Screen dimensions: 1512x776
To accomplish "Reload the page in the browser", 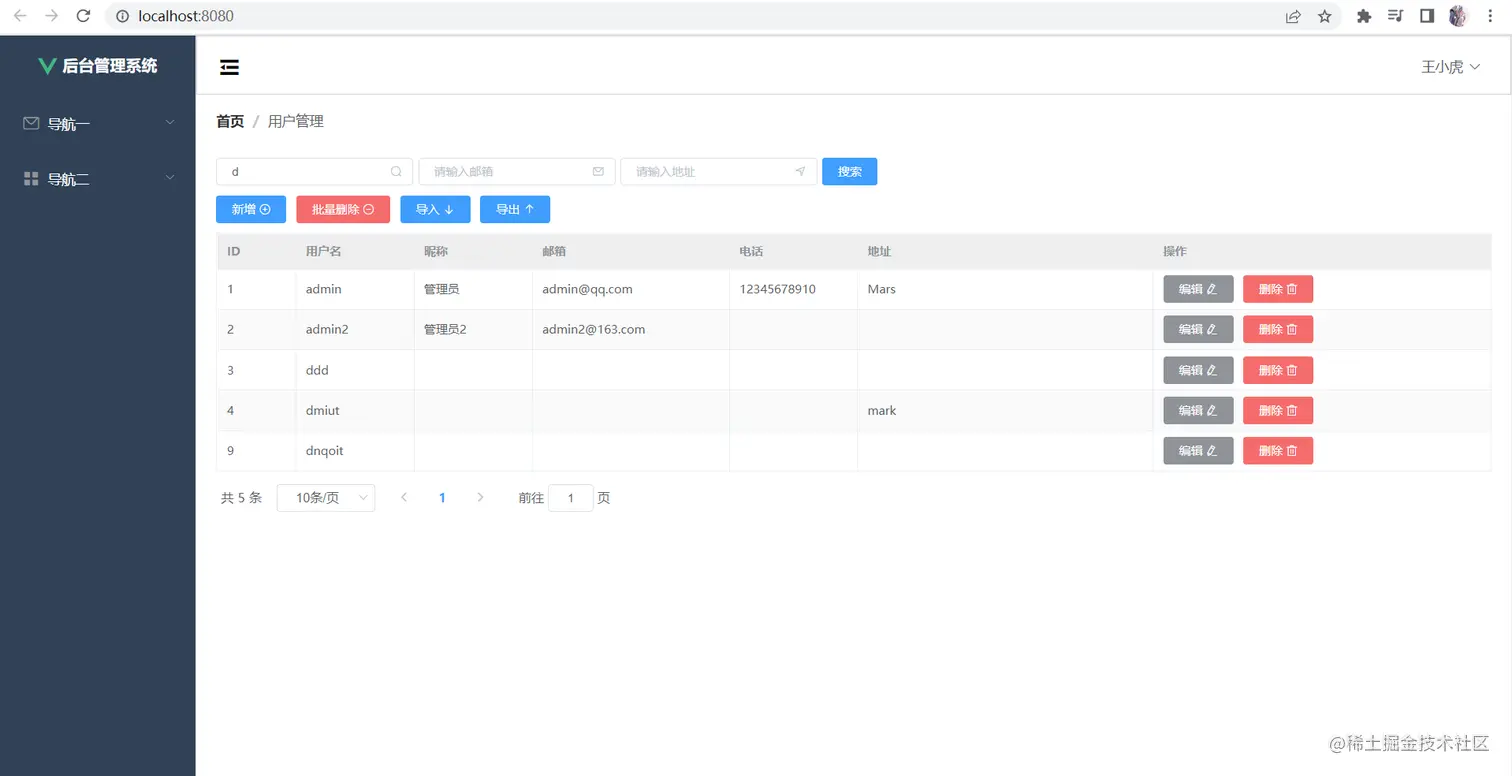I will click(84, 16).
